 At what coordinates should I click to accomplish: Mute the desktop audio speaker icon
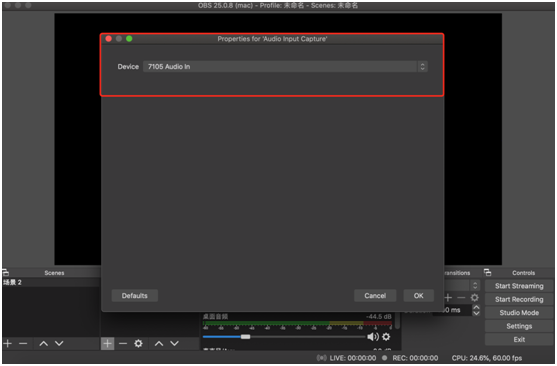coord(372,337)
